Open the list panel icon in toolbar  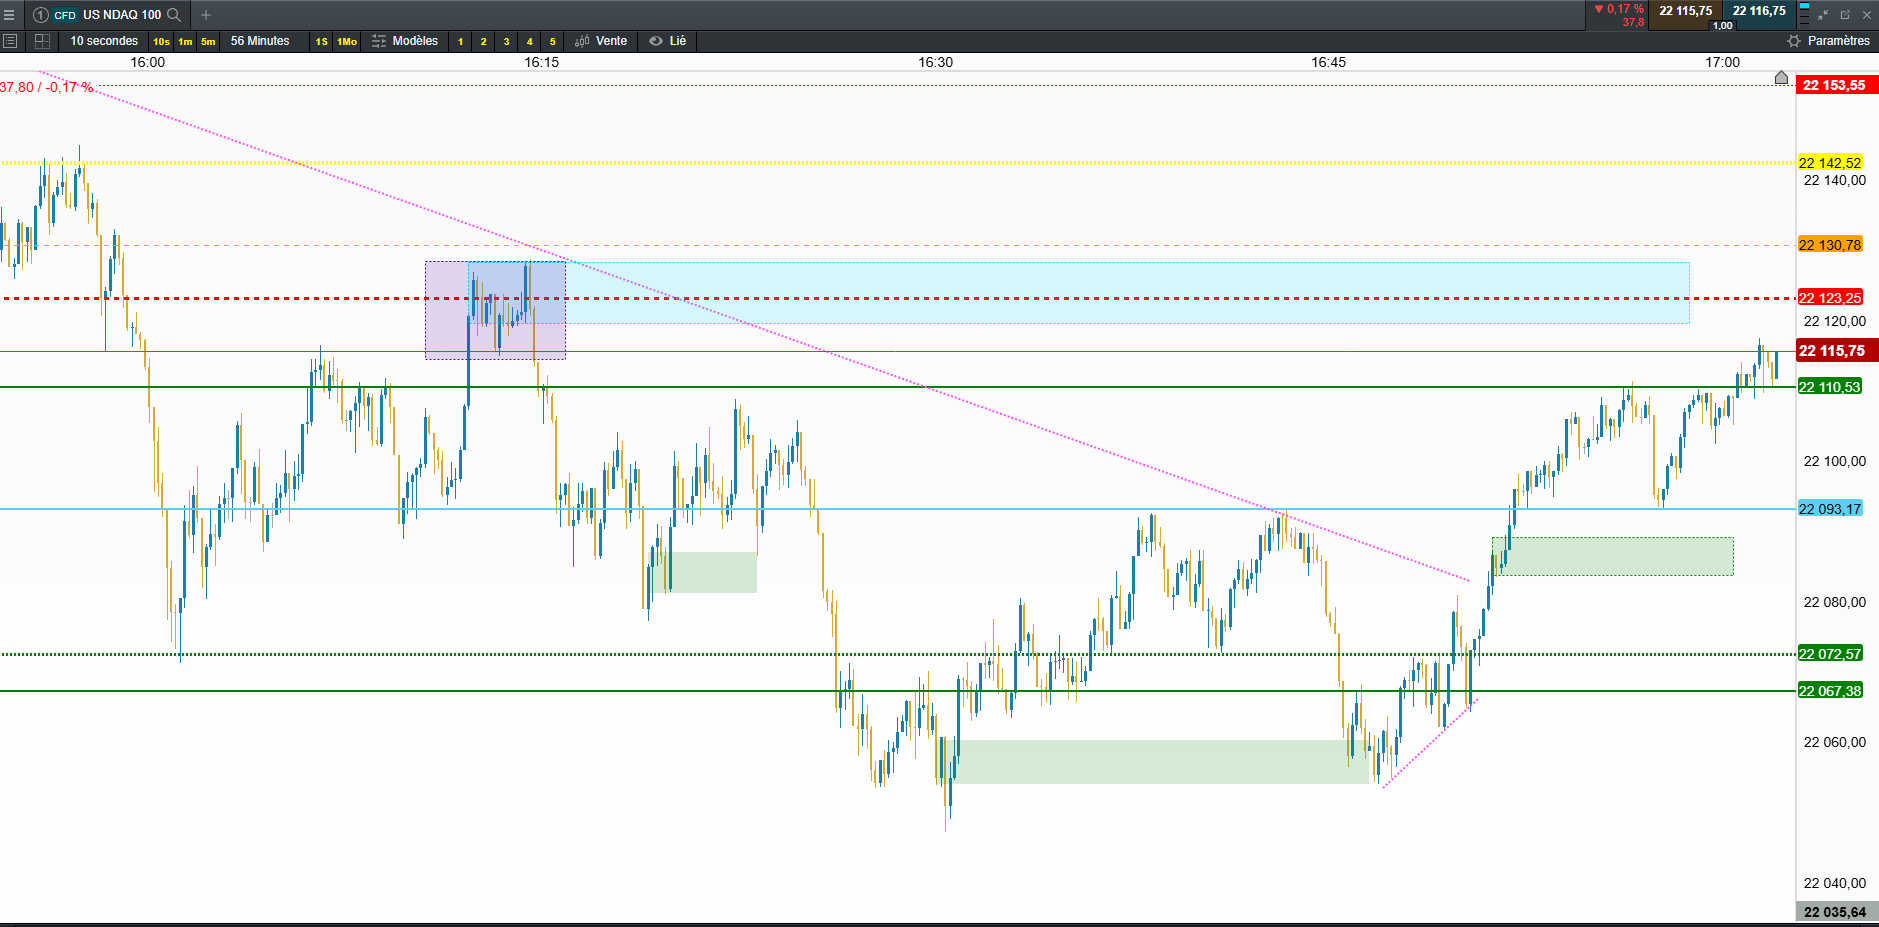(x=10, y=41)
